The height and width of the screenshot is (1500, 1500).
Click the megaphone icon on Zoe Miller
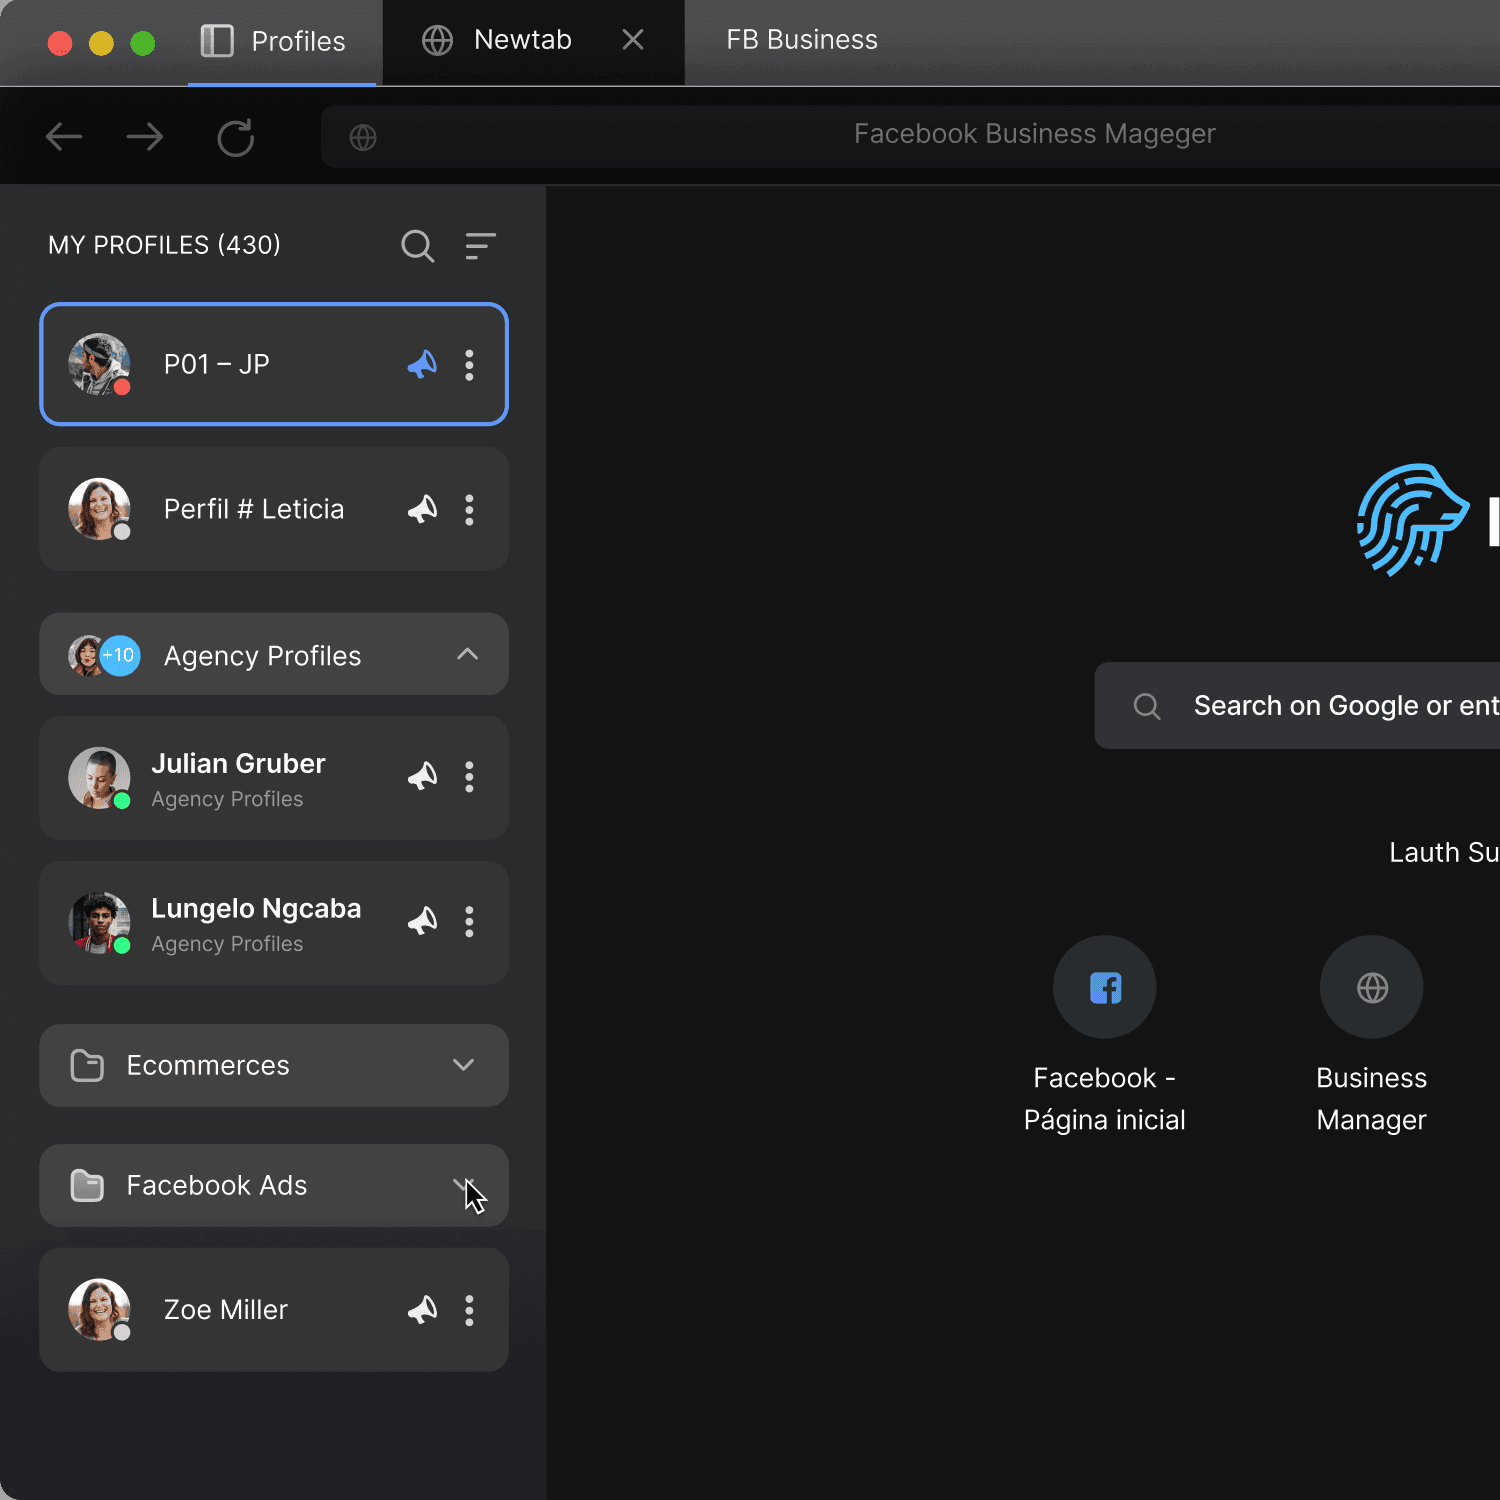(422, 1310)
